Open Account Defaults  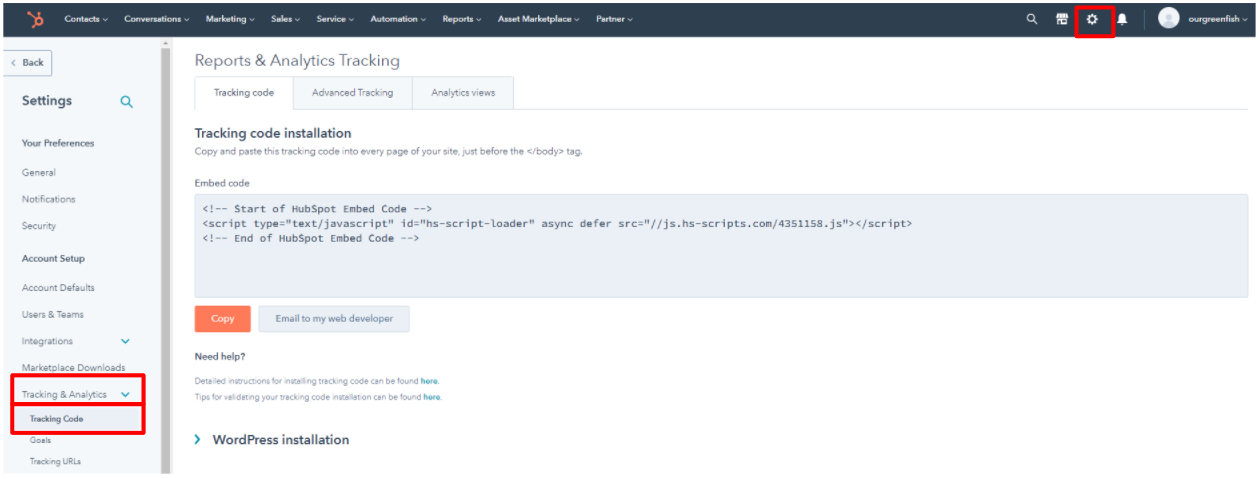pos(58,288)
